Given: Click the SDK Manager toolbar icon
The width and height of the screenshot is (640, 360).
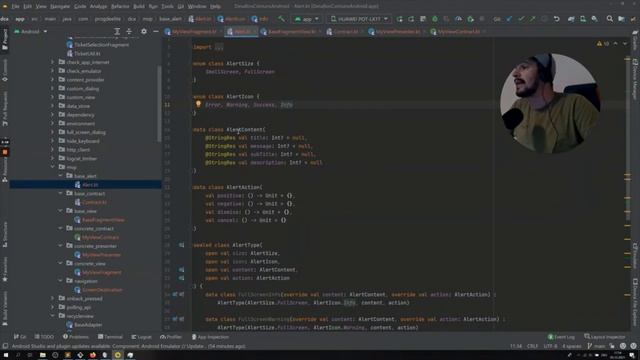Looking at the screenshot, I should [x=595, y=19].
